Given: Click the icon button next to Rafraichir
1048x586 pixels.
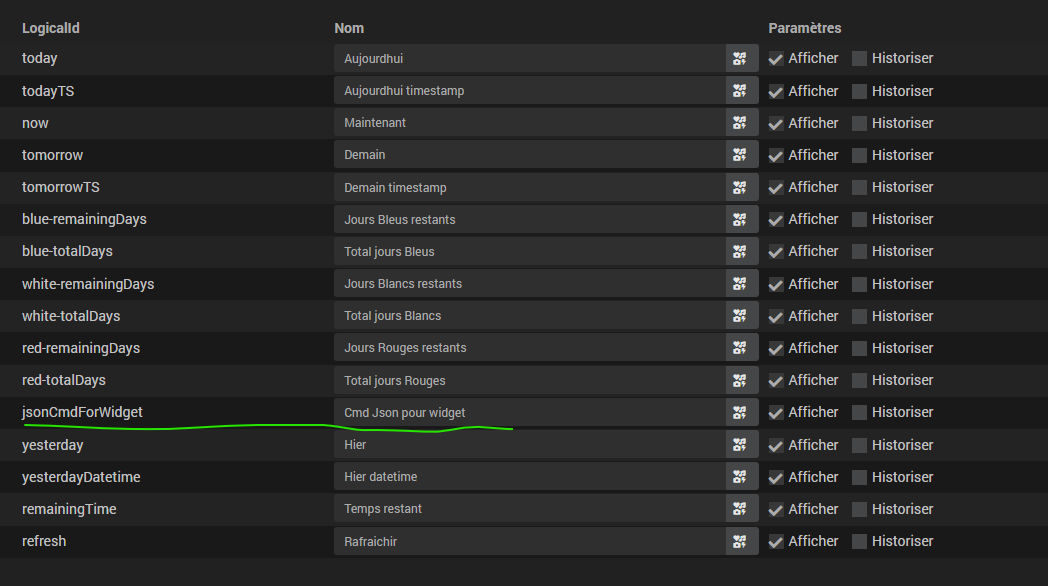Looking at the screenshot, I should tap(740, 541).
